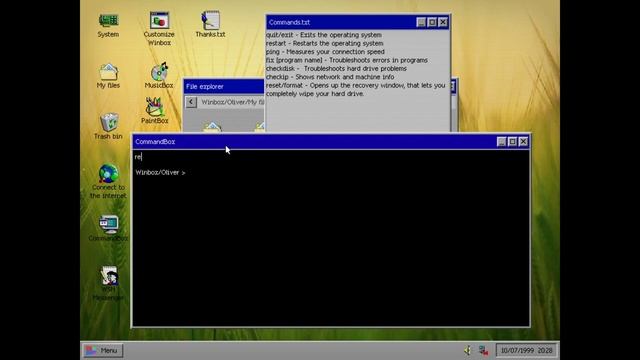Click the File explorer title bar

pyautogui.click(x=224, y=87)
